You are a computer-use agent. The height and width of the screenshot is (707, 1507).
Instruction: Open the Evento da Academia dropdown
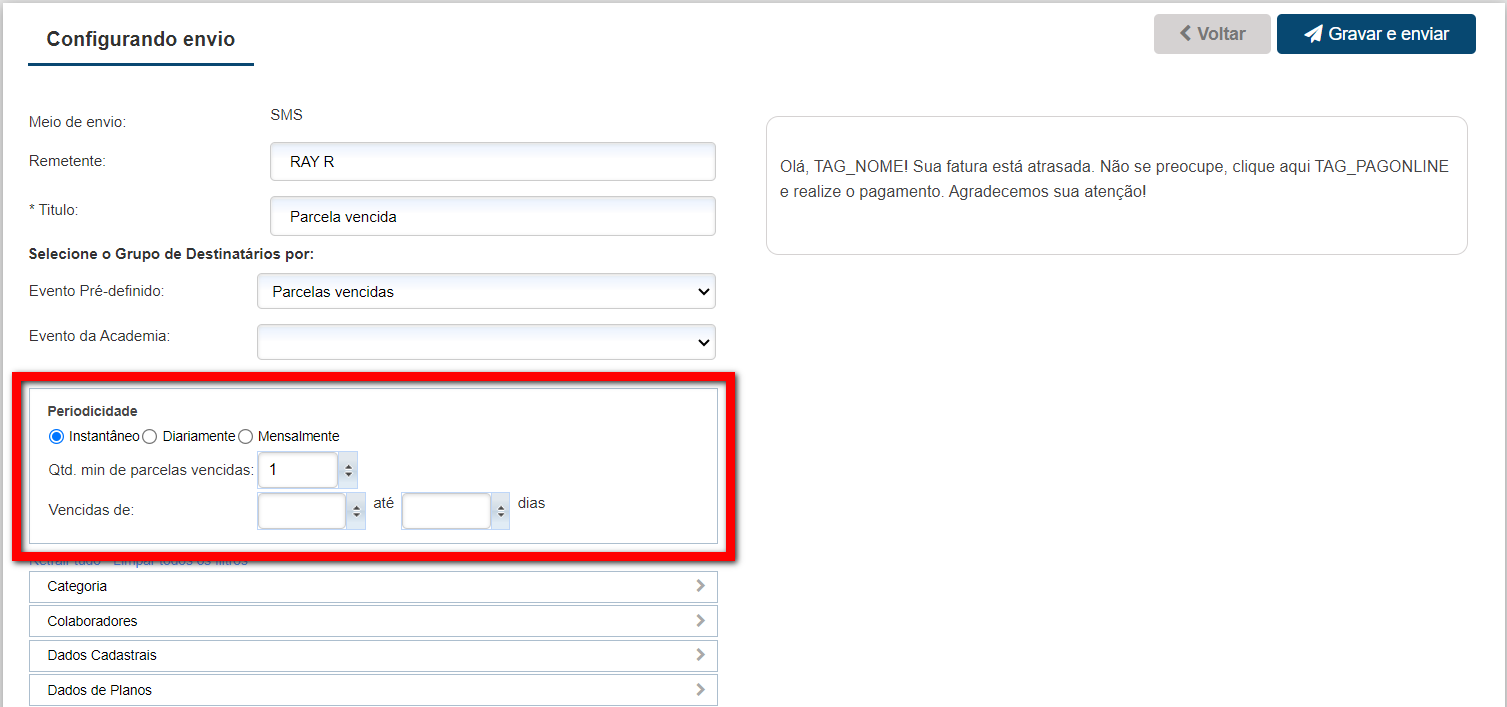[486, 342]
